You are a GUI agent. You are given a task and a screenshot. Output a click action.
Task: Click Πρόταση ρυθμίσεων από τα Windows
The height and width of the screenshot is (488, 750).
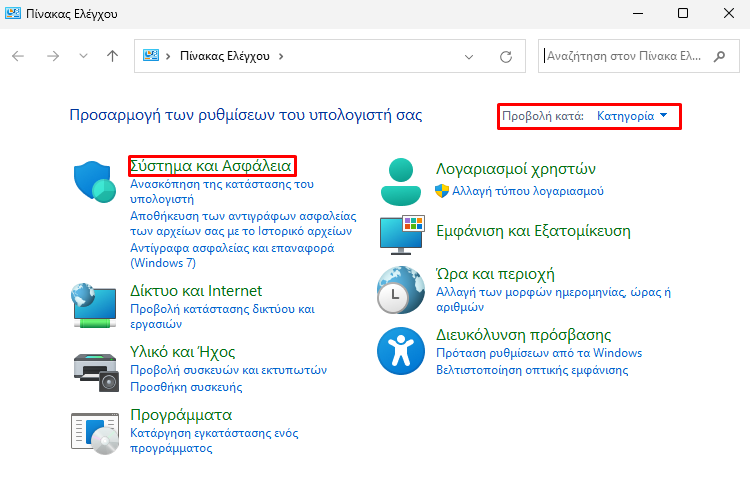539,353
